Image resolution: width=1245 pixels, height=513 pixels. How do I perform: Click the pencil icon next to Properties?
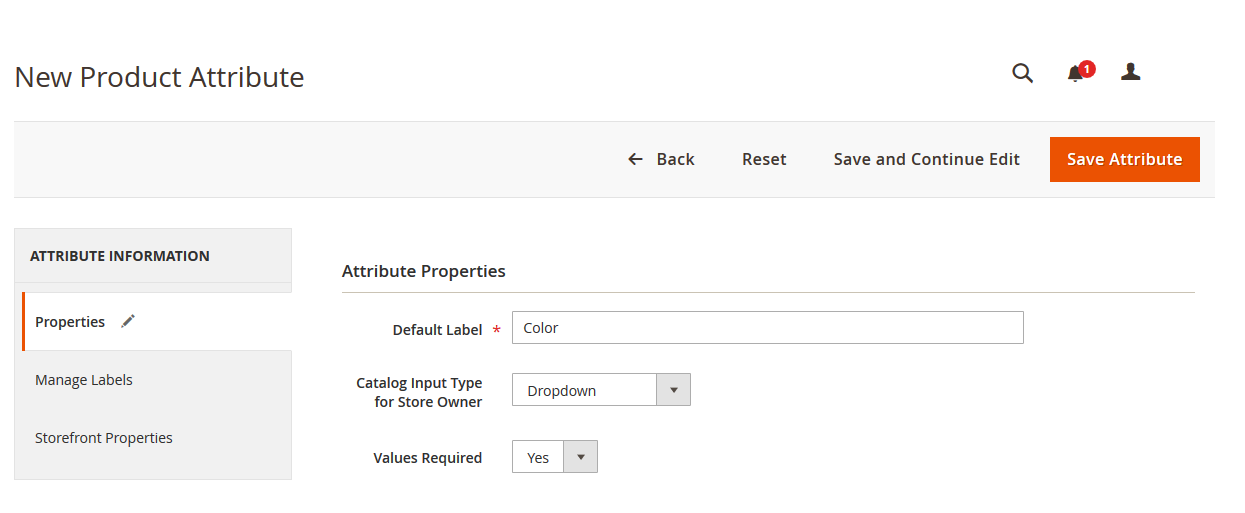128,321
